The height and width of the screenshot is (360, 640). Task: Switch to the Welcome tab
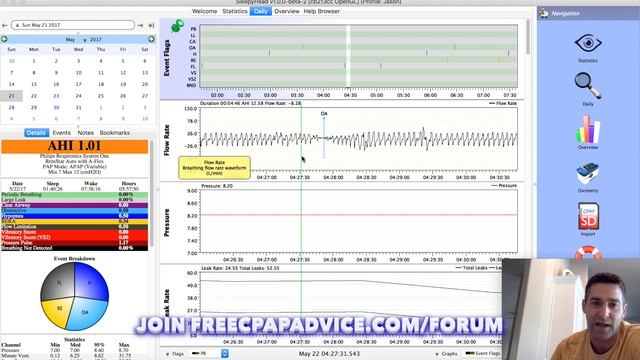(204, 11)
